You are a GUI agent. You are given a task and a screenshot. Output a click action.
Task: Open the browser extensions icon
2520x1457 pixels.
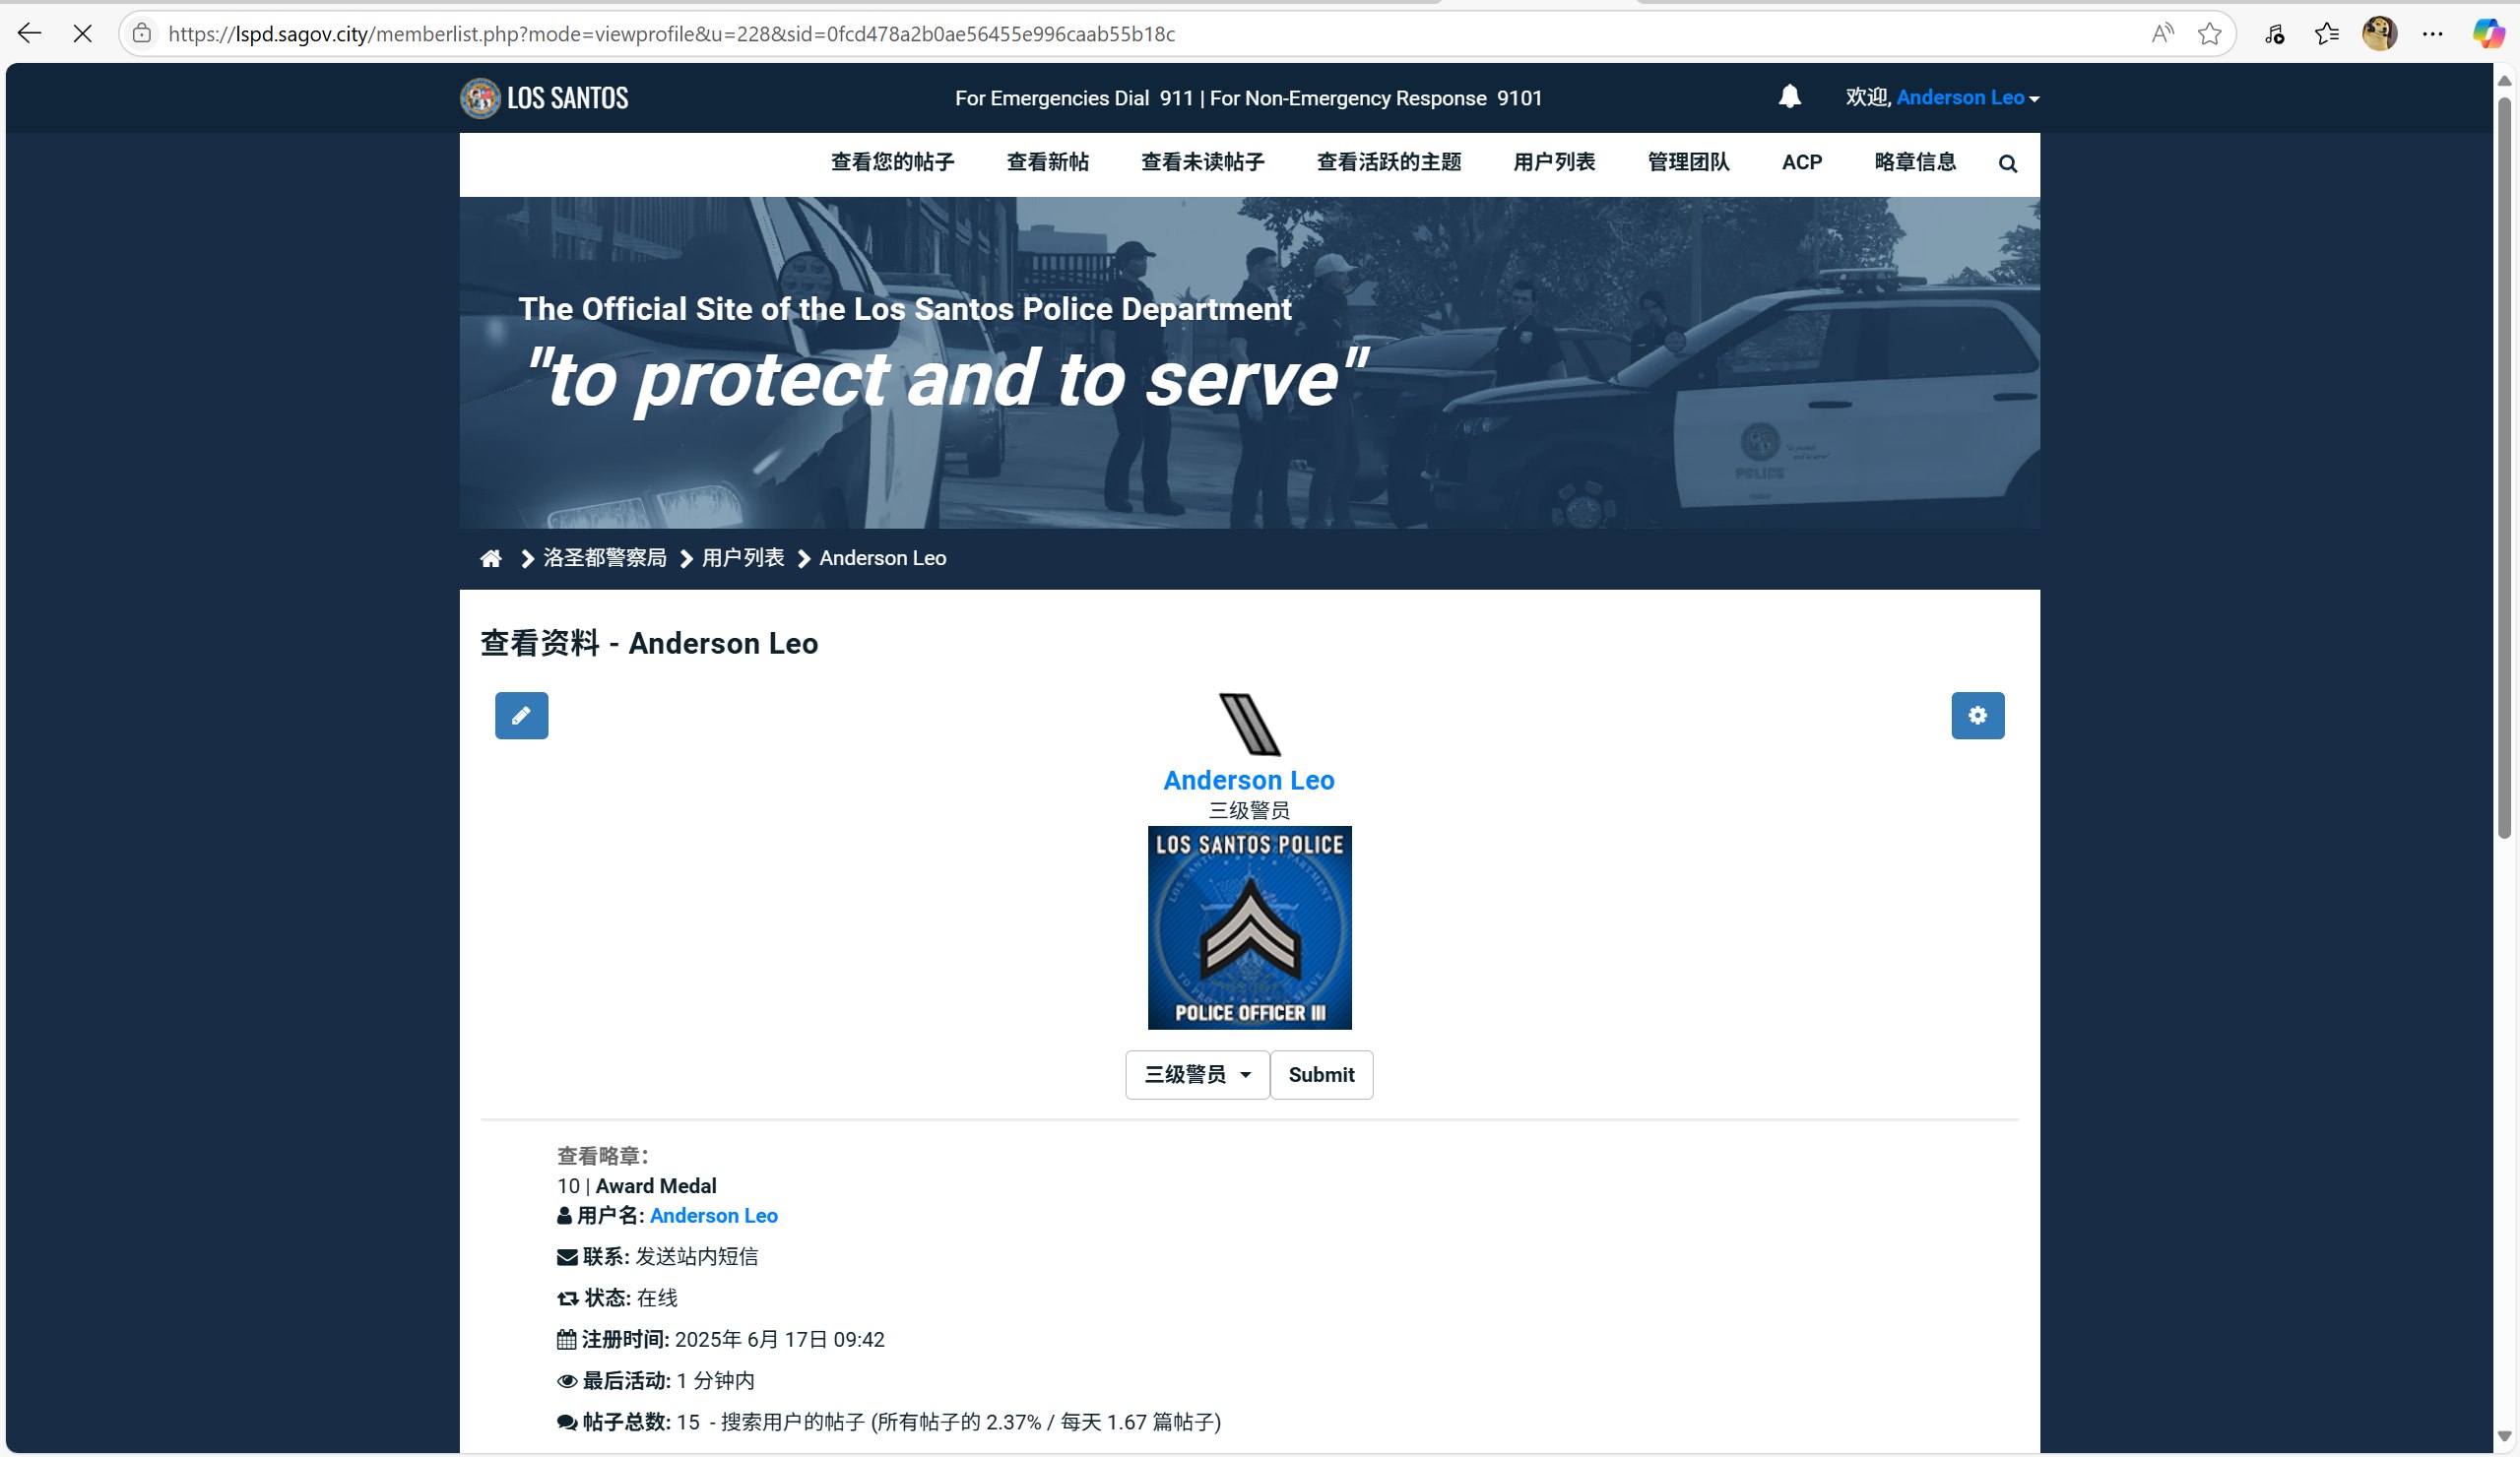point(2274,34)
